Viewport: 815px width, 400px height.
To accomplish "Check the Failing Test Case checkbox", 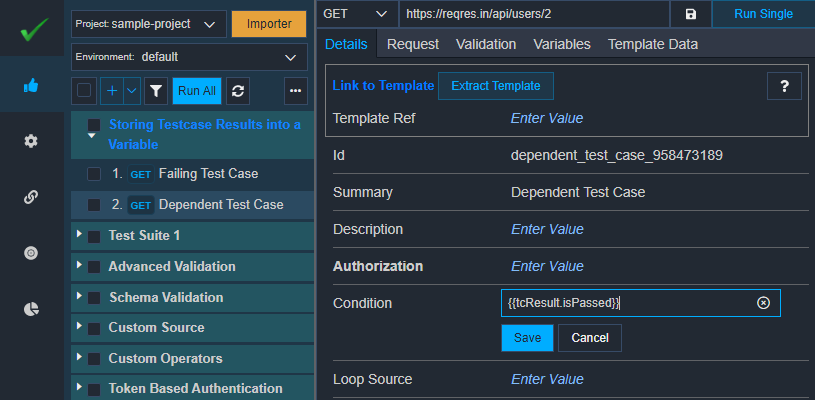I will [x=94, y=174].
